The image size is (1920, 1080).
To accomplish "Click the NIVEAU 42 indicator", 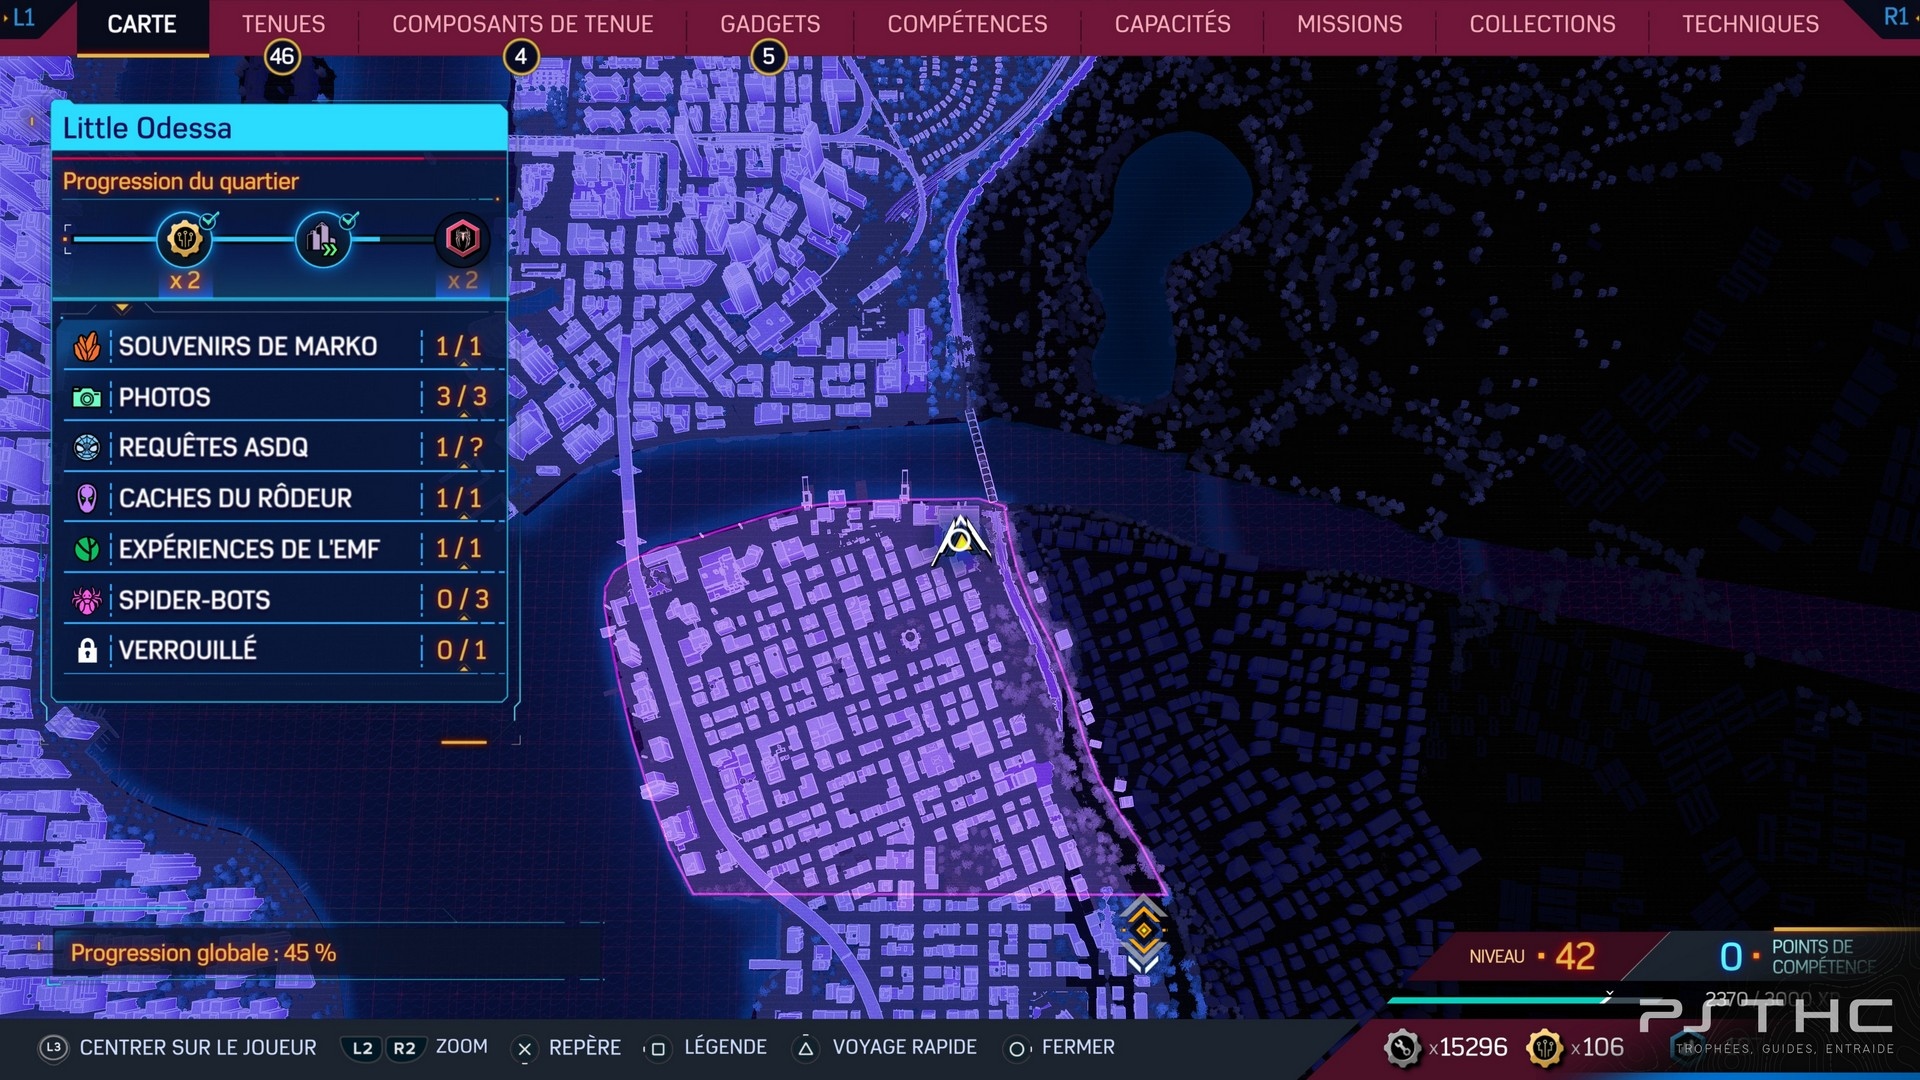I will (x=1532, y=957).
